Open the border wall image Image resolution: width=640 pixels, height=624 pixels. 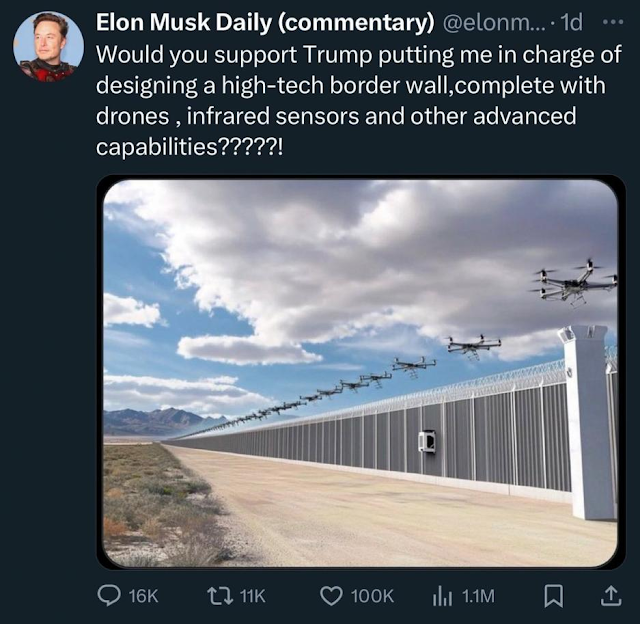[x=360, y=373]
